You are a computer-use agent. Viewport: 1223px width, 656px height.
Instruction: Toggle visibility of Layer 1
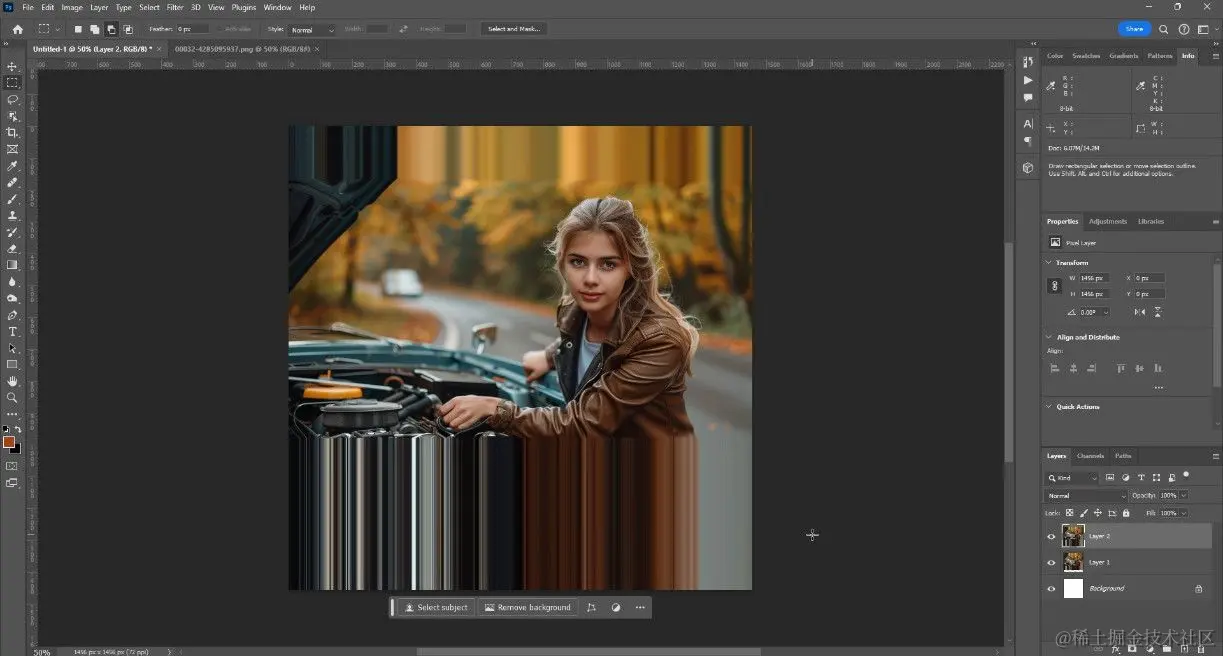pyautogui.click(x=1051, y=562)
